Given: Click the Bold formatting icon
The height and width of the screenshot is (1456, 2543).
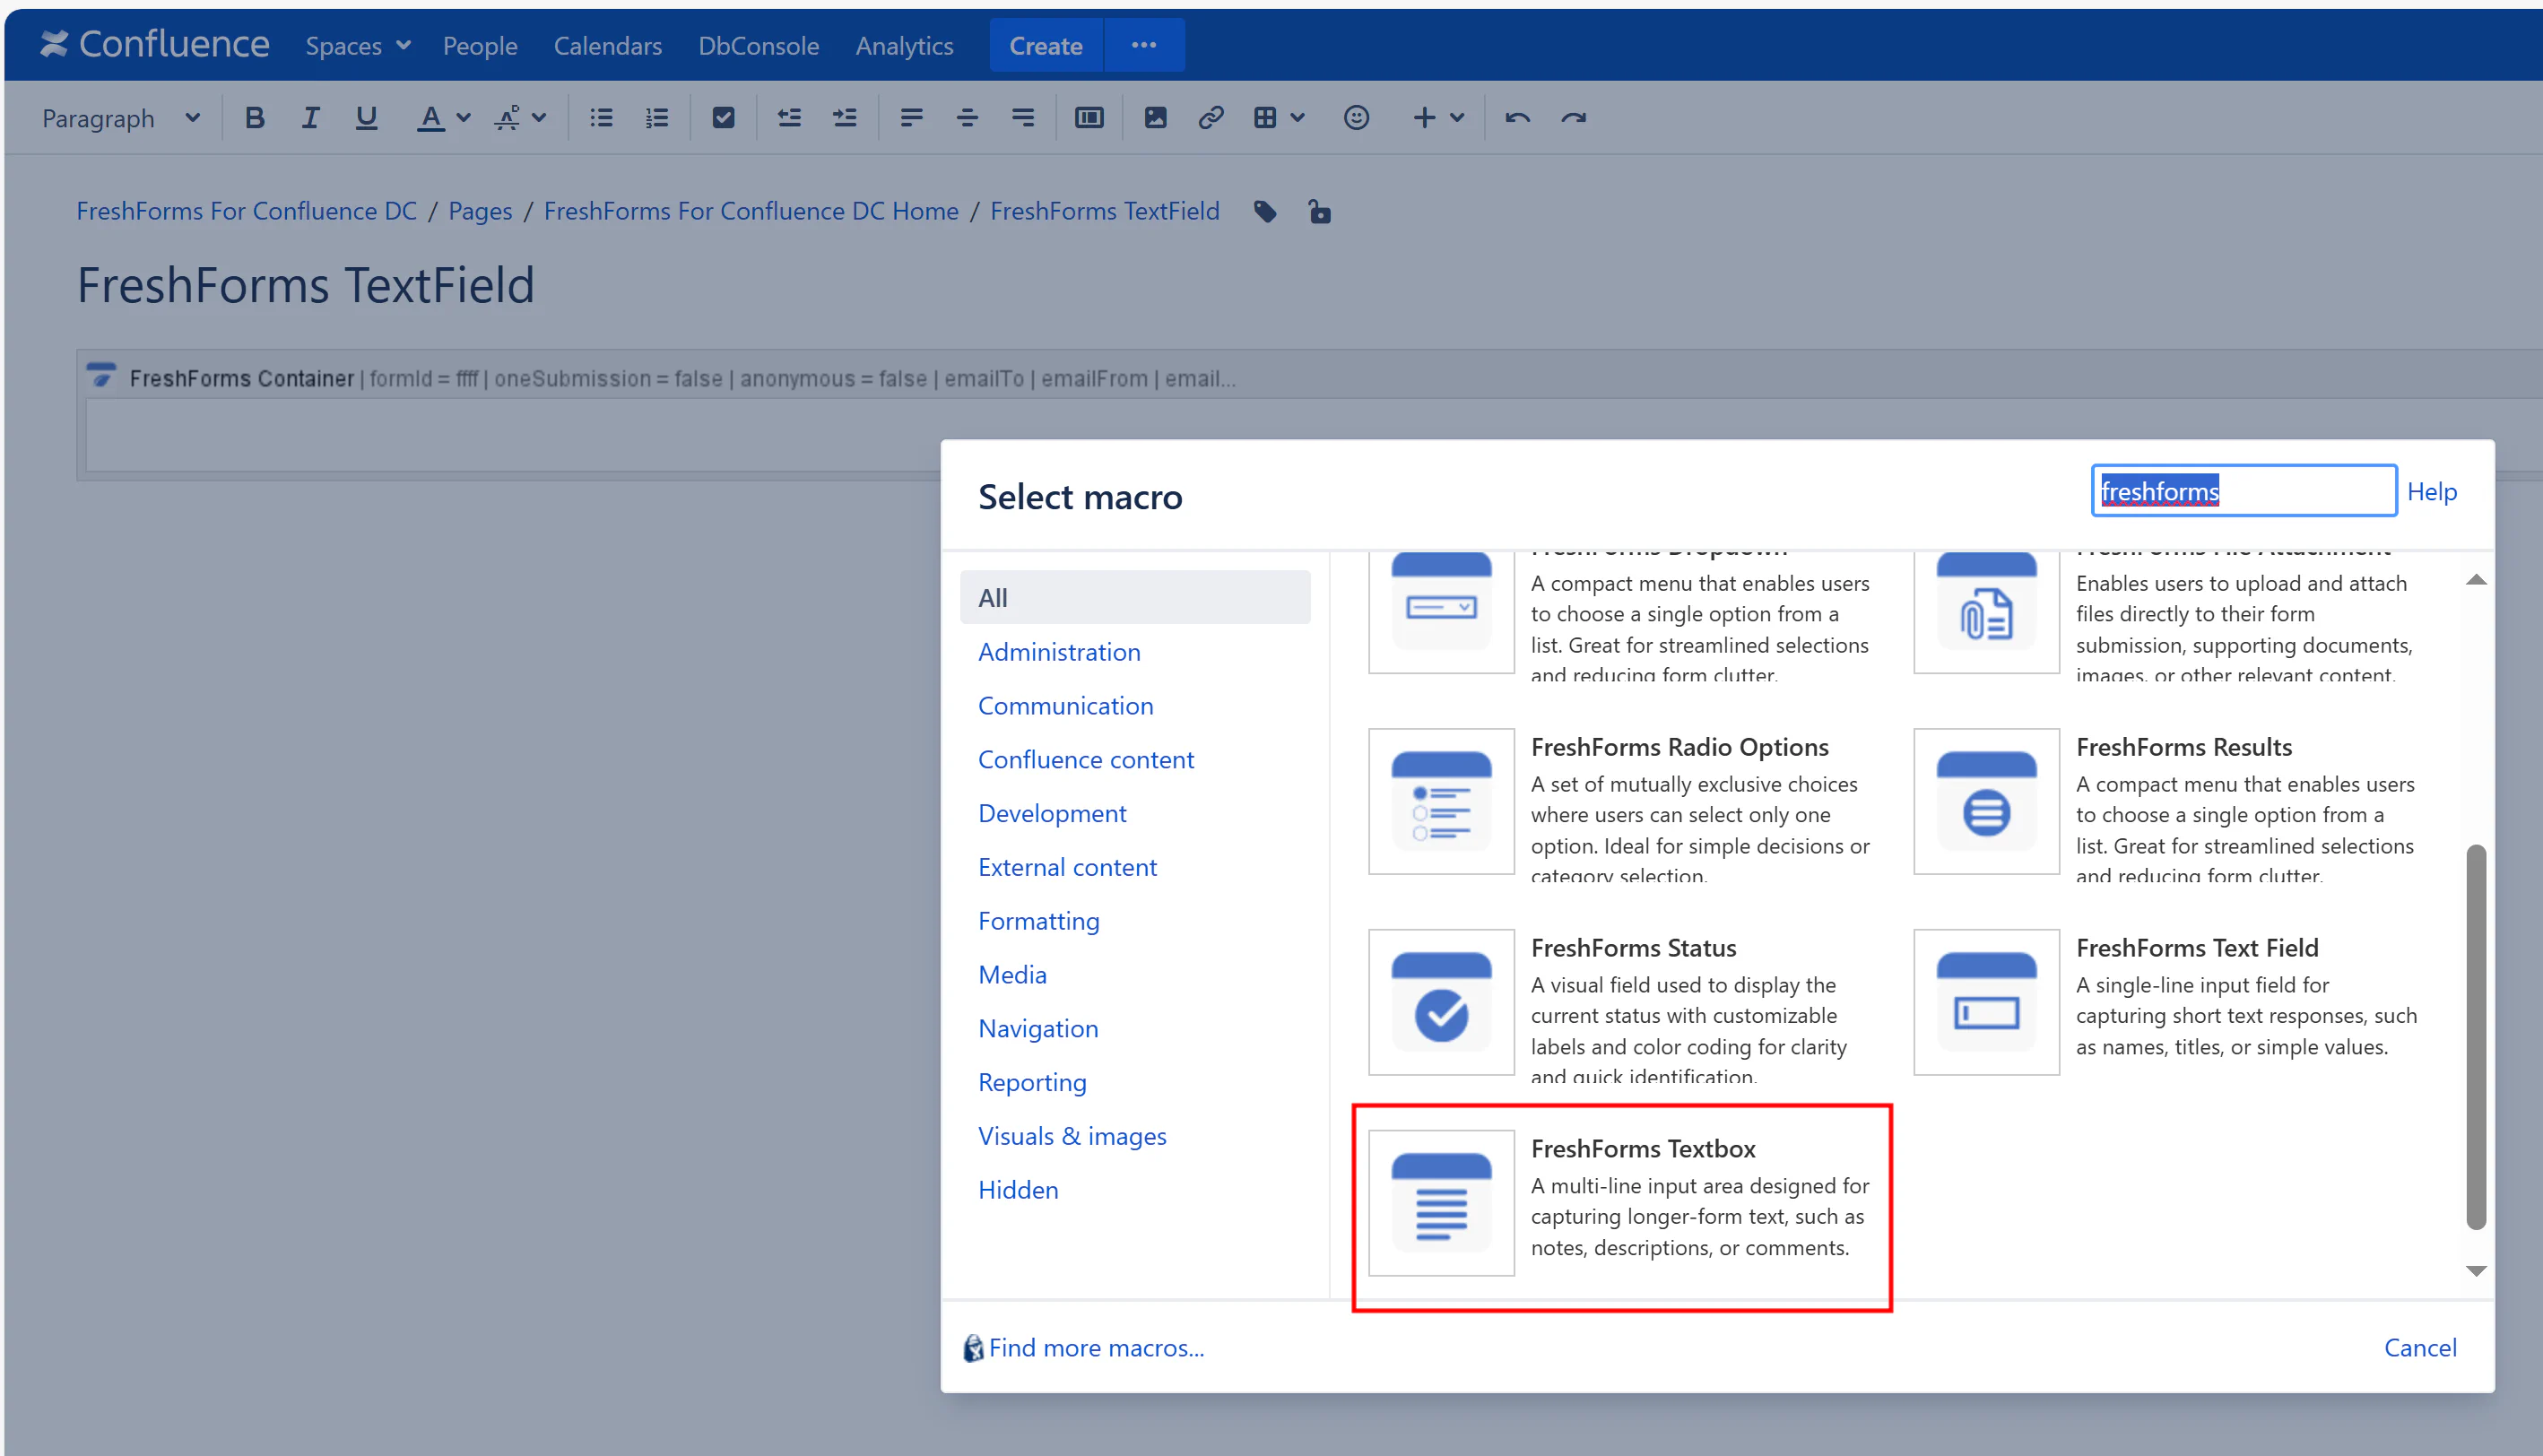Looking at the screenshot, I should coord(254,118).
